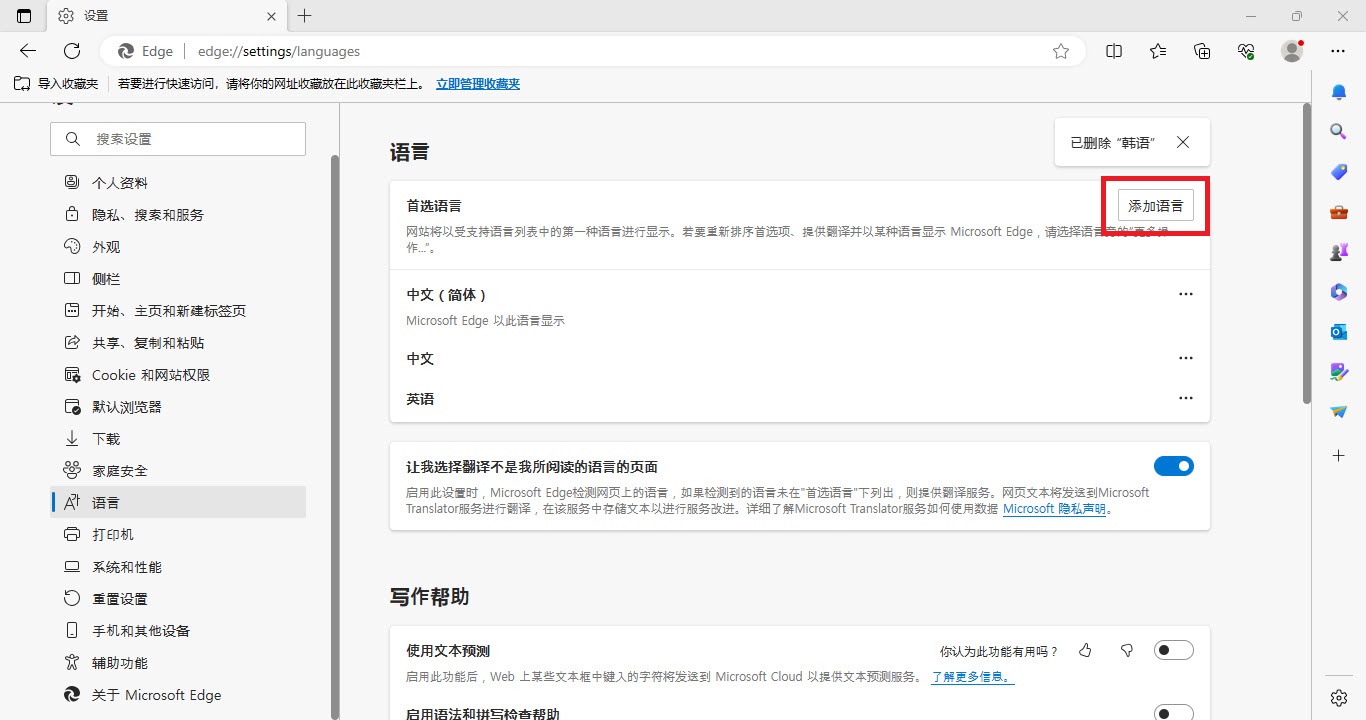This screenshot has height=720, width=1366.
Task: Open 关于 Microsoft Edge page
Action: pyautogui.click(x=178, y=695)
